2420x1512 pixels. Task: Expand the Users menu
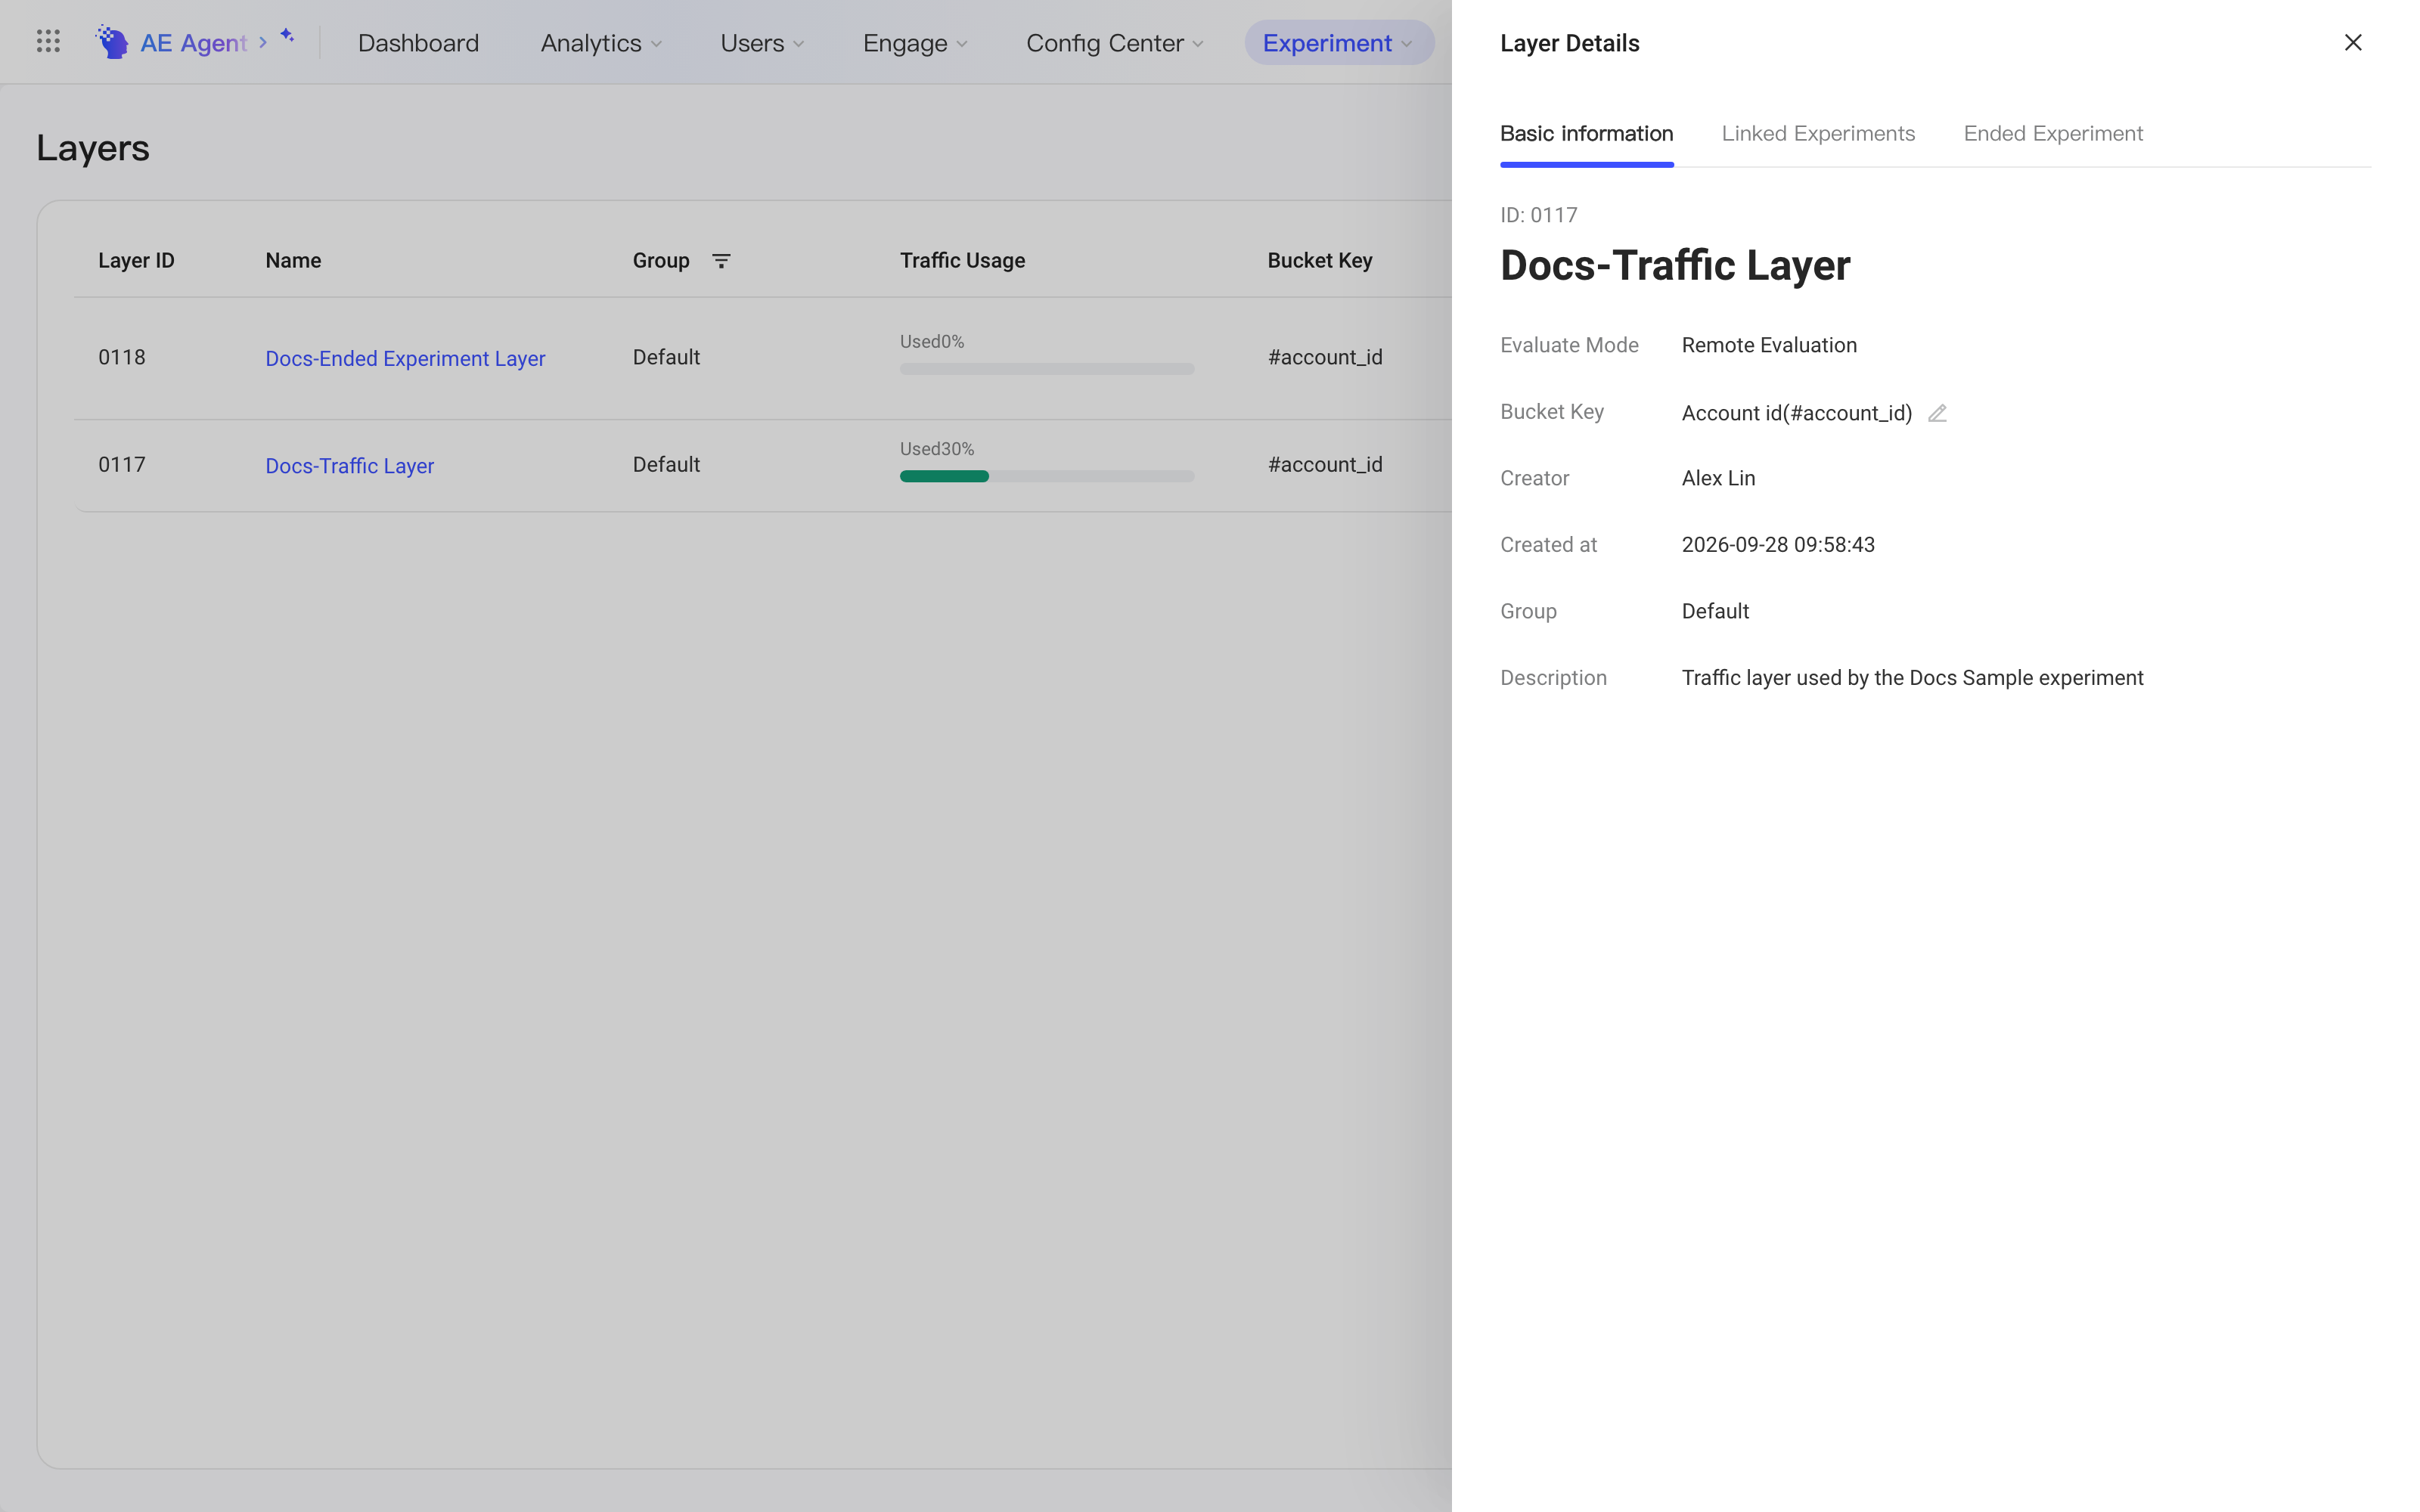762,43
